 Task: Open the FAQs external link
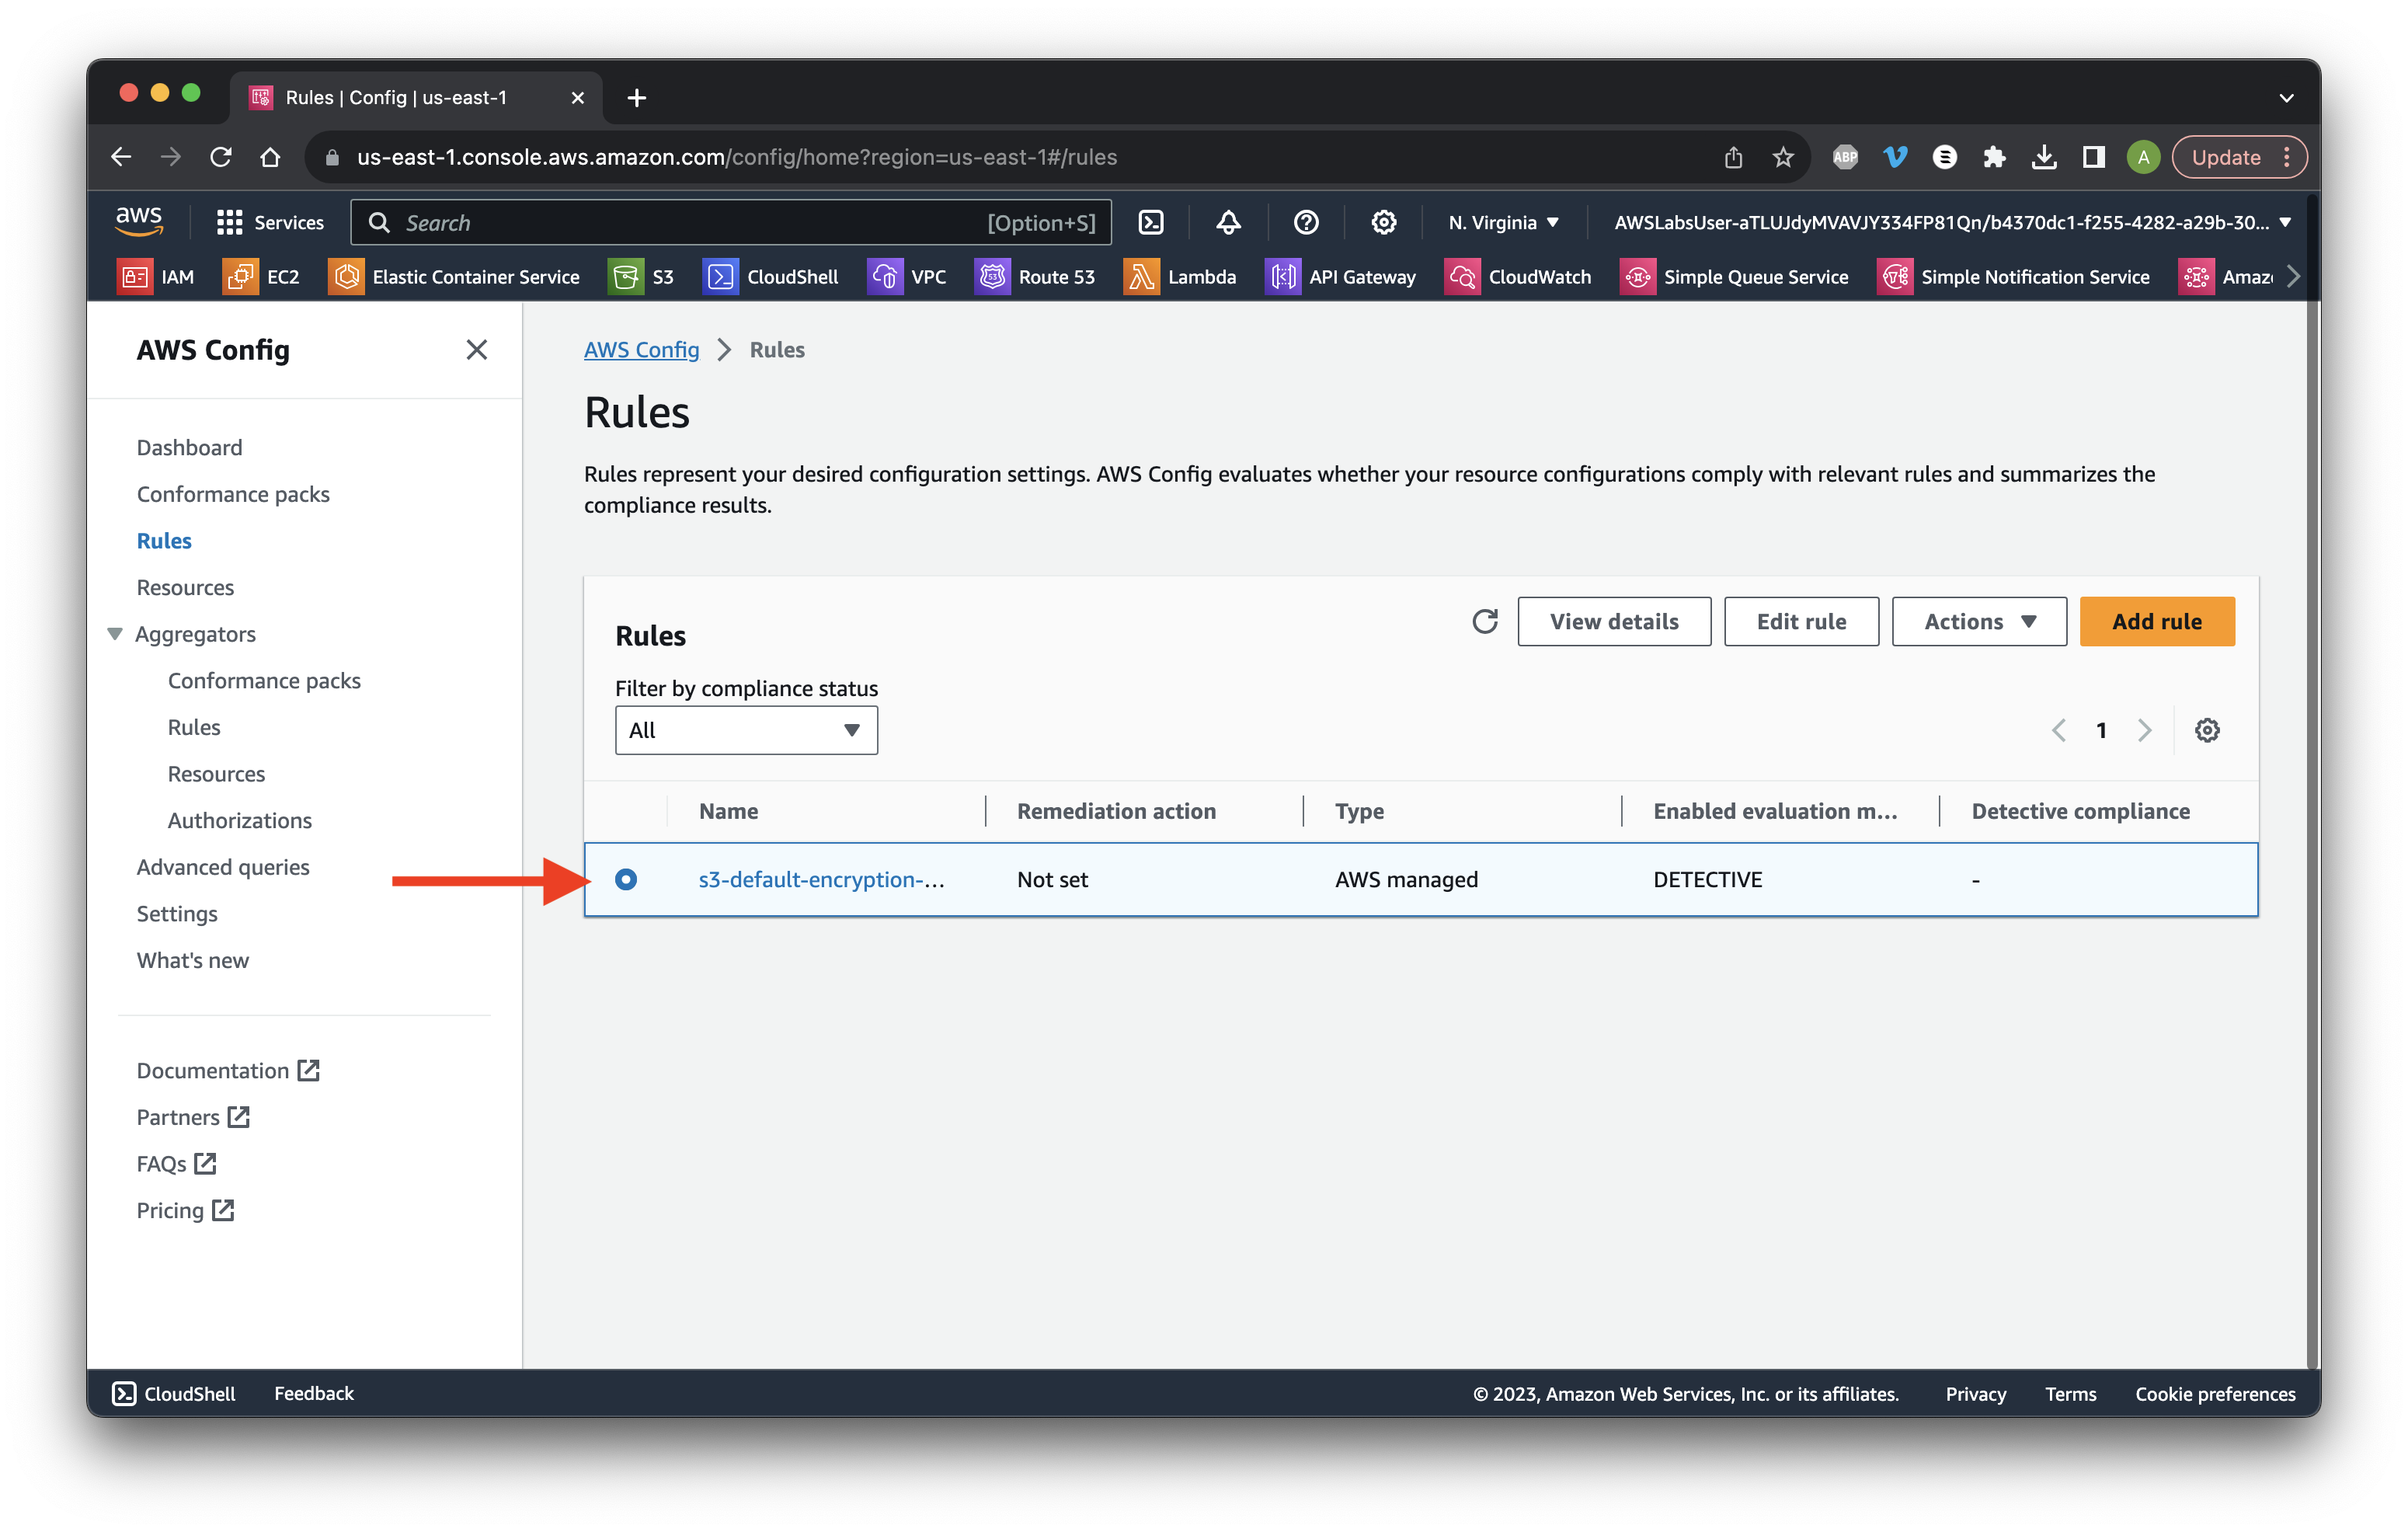176,1164
